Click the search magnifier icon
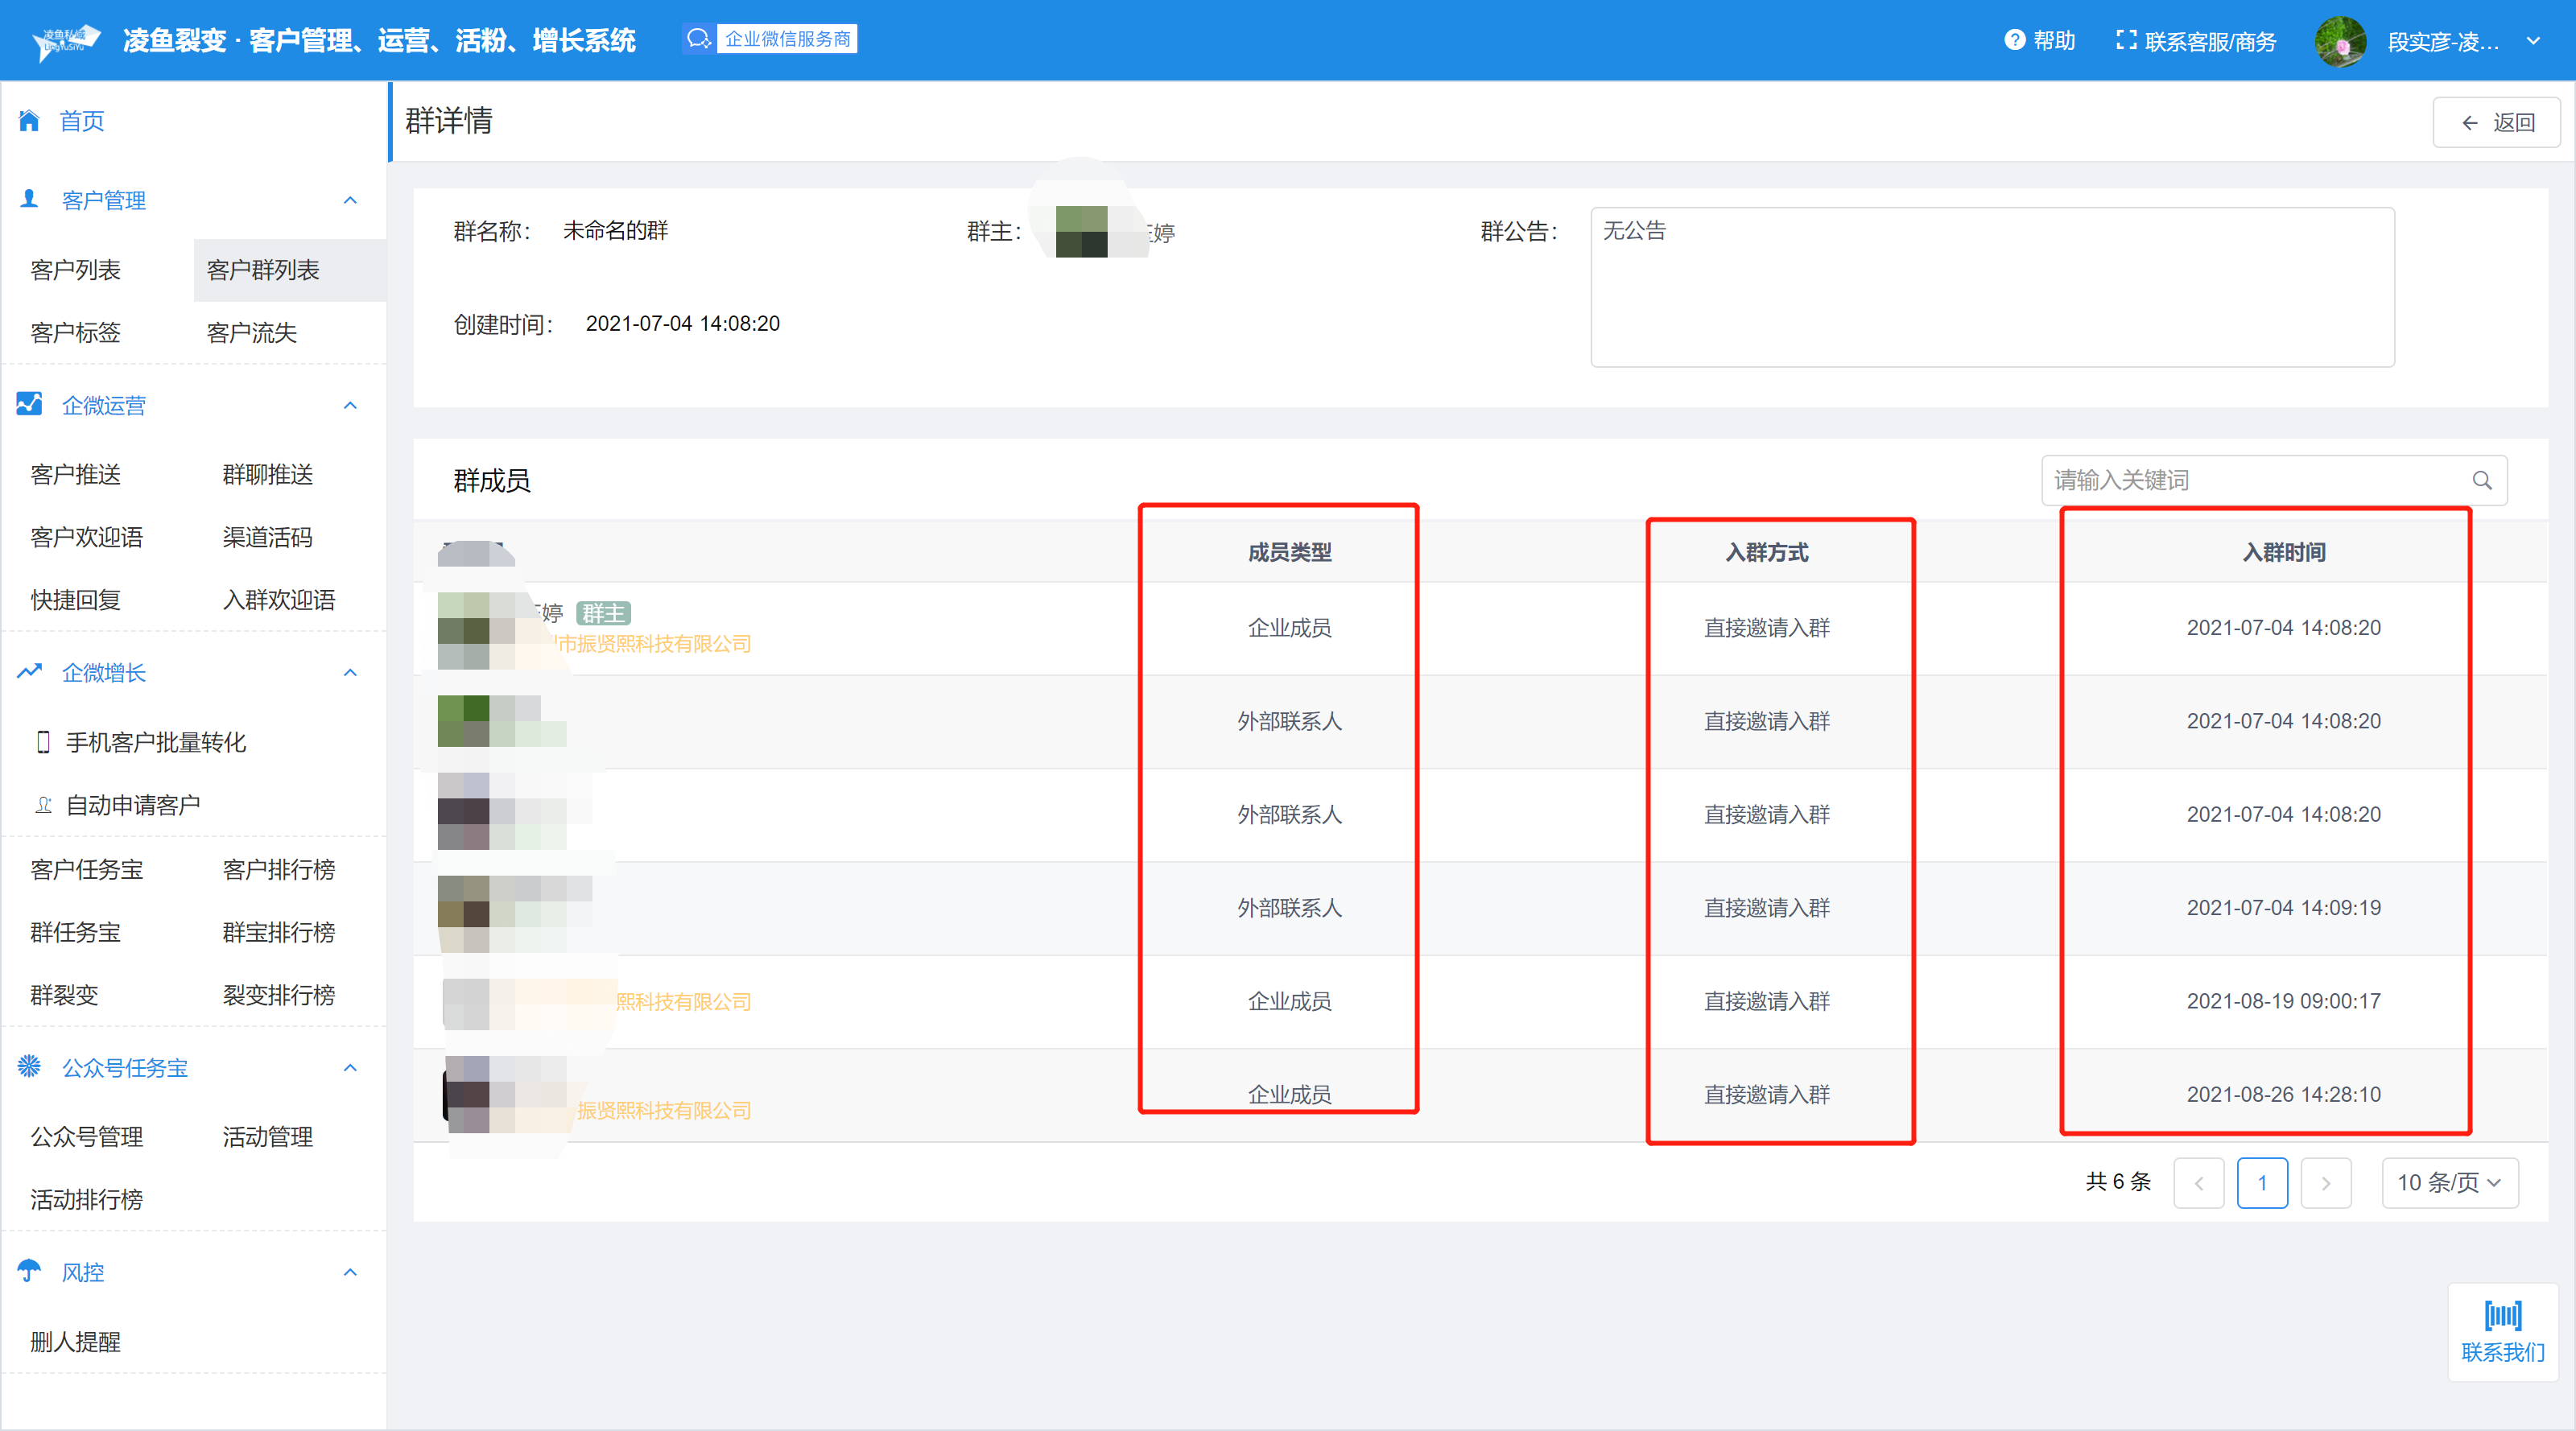 tap(2482, 481)
